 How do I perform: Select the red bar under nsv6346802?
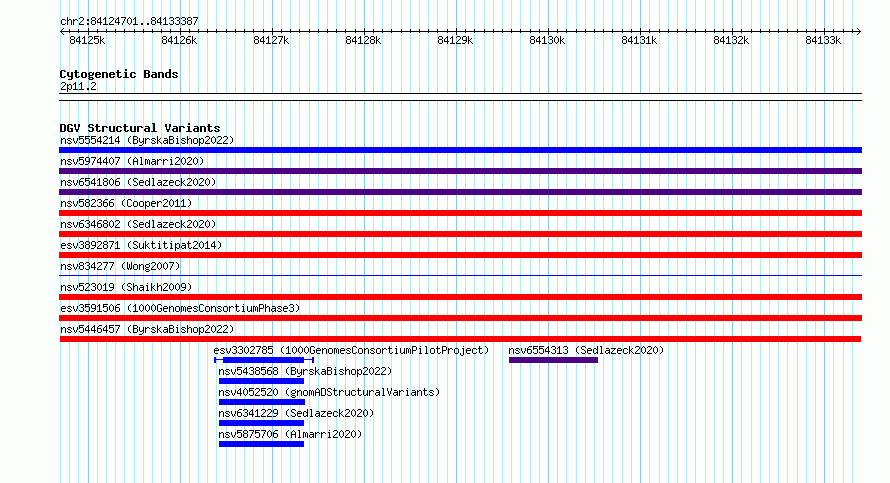tap(460, 234)
